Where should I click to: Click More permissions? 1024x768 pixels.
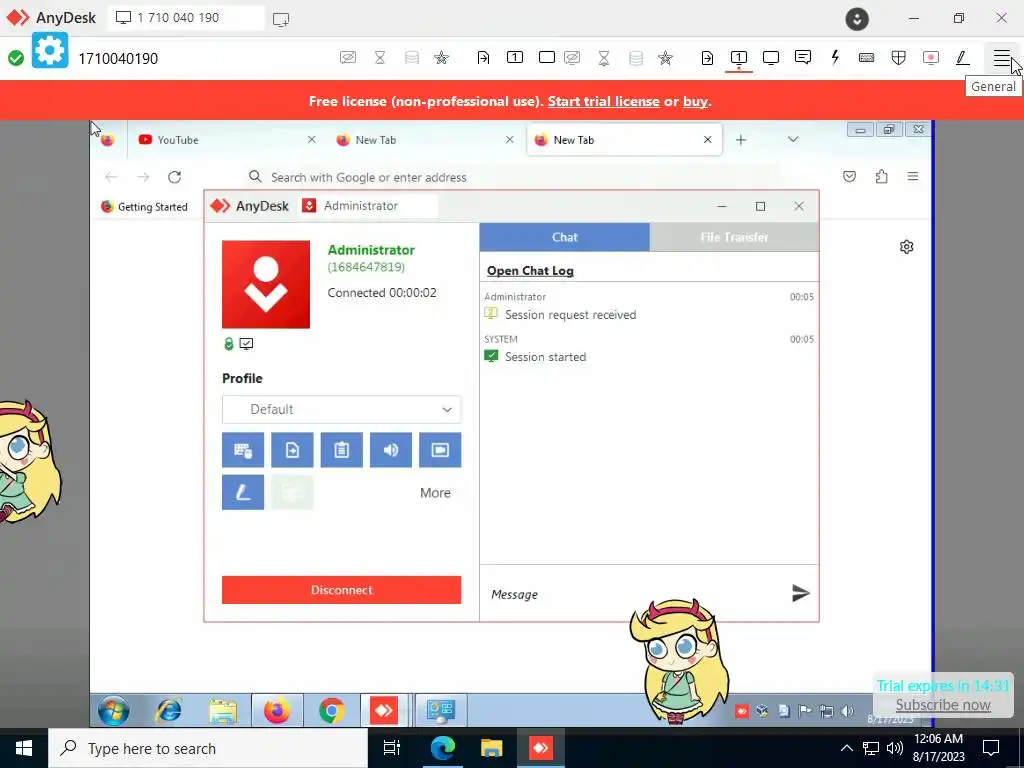435,493
